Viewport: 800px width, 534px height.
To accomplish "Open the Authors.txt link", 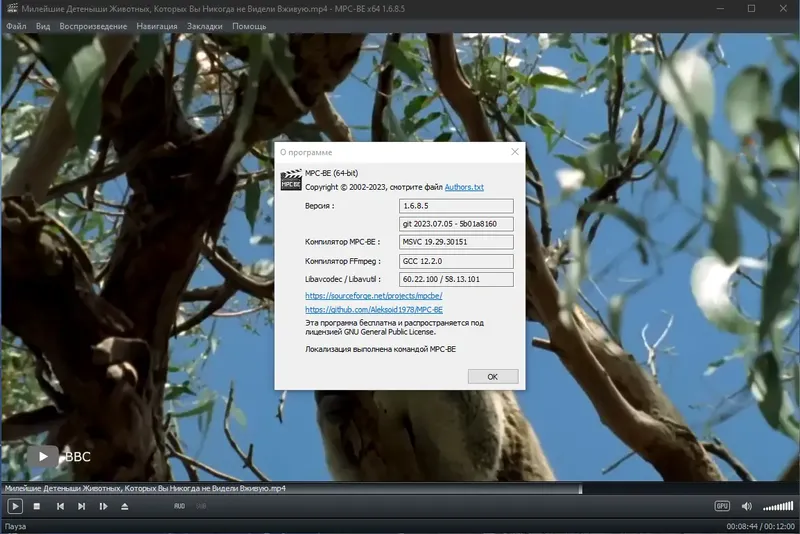I will coord(464,187).
